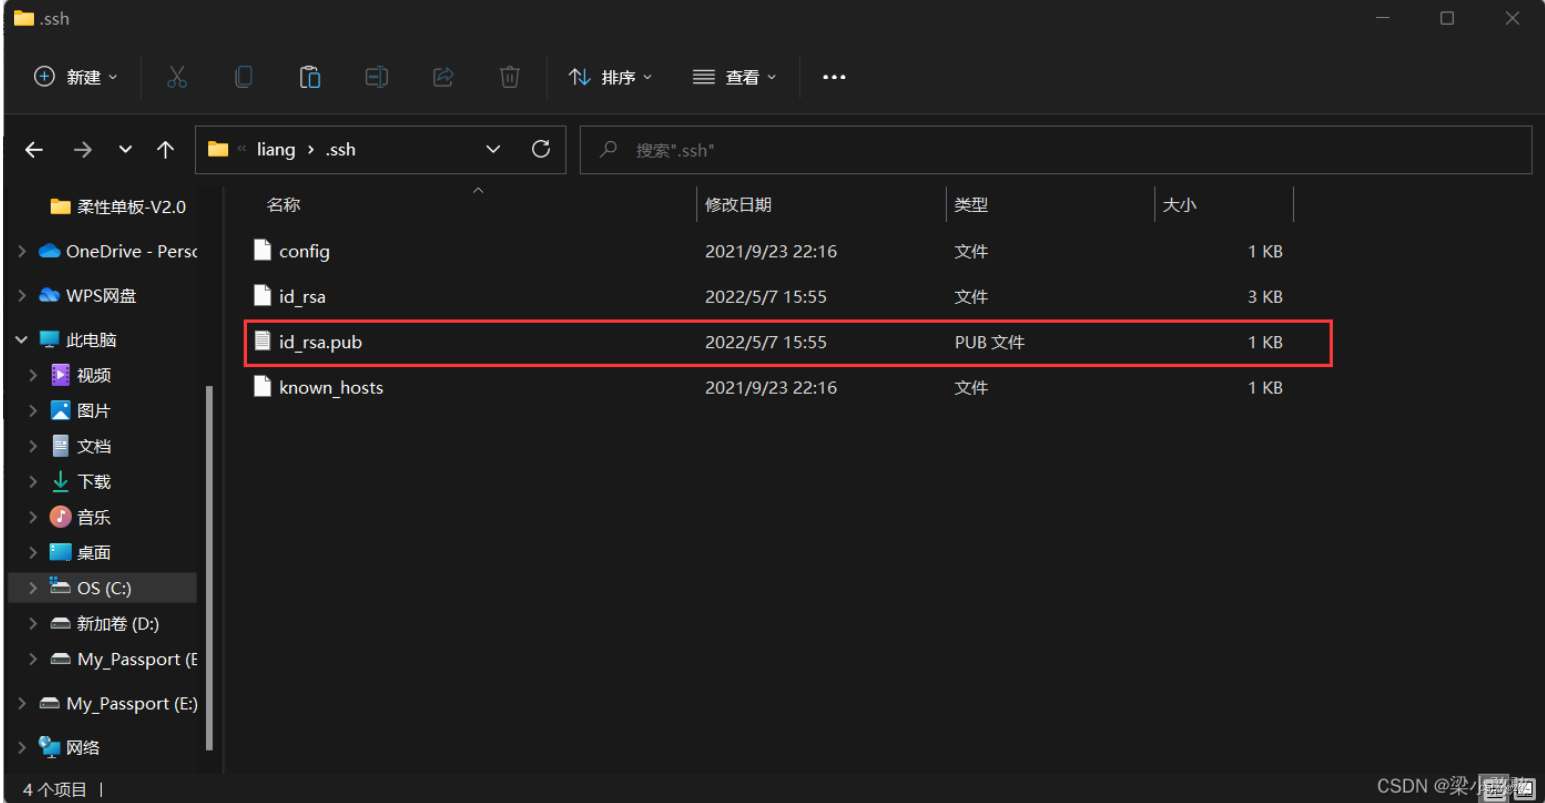Open the three-dots more options menu
The image size is (1545, 803).
(834, 77)
